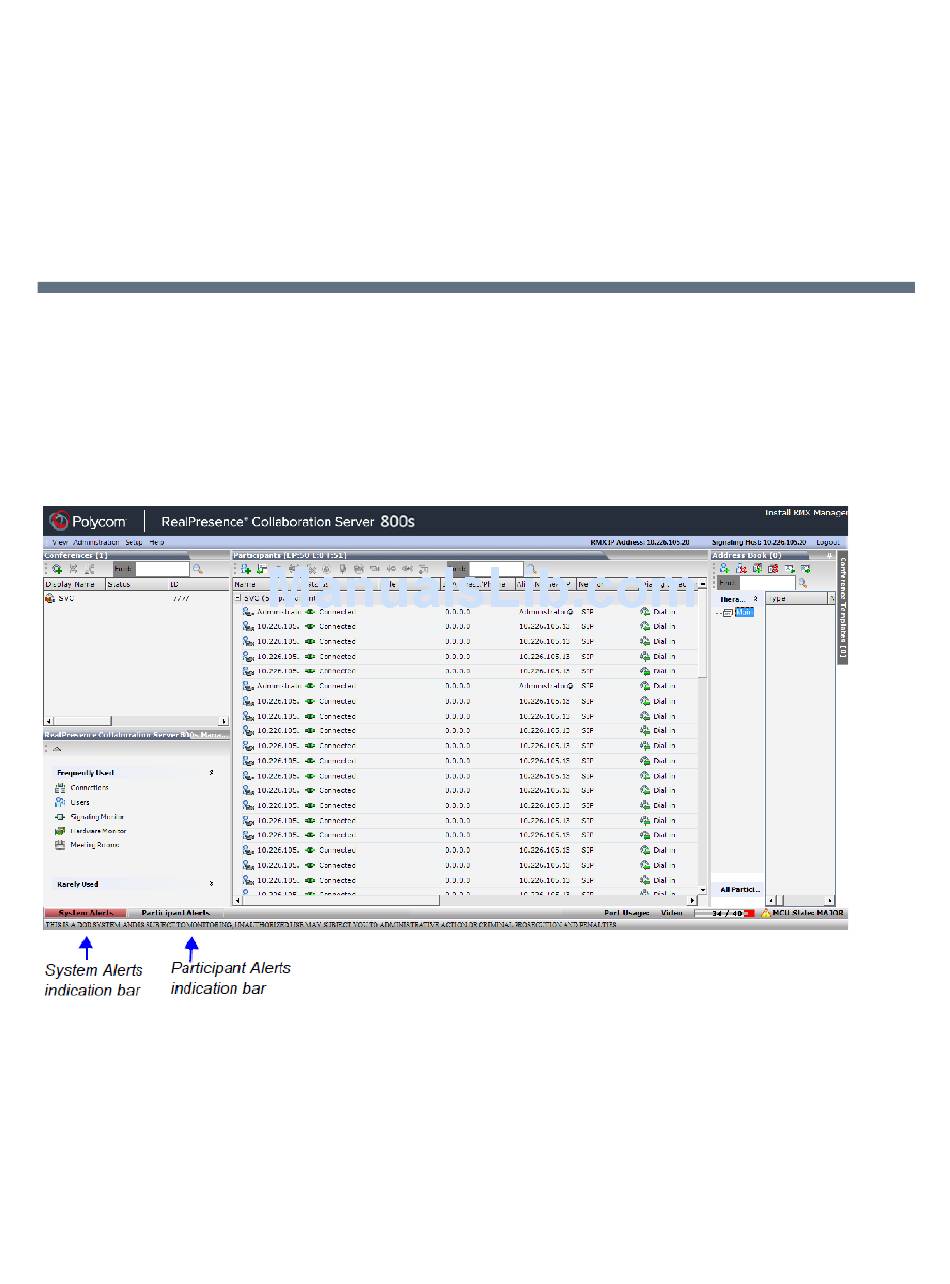The height and width of the screenshot is (1284, 950).
Task: Click the Logout link
Action: [x=829, y=542]
